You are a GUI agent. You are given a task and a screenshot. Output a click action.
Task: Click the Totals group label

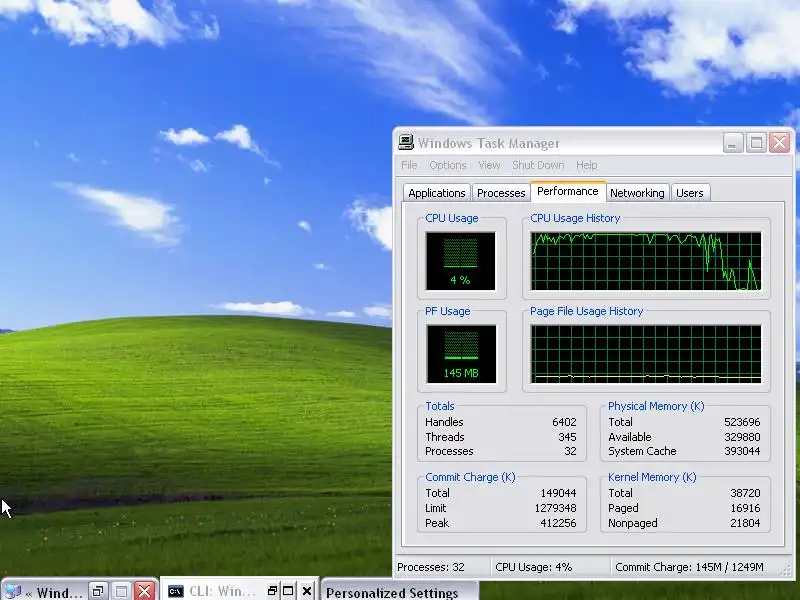[440, 406]
